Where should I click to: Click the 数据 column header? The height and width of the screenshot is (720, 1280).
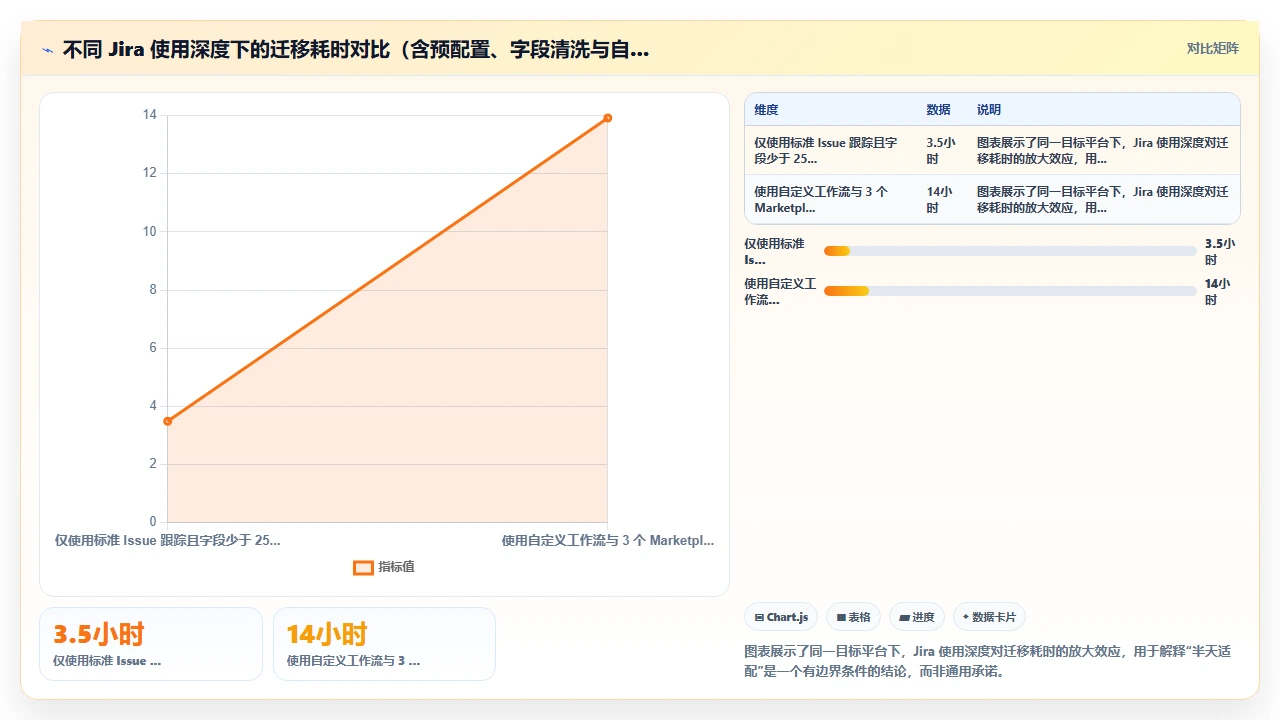938,109
